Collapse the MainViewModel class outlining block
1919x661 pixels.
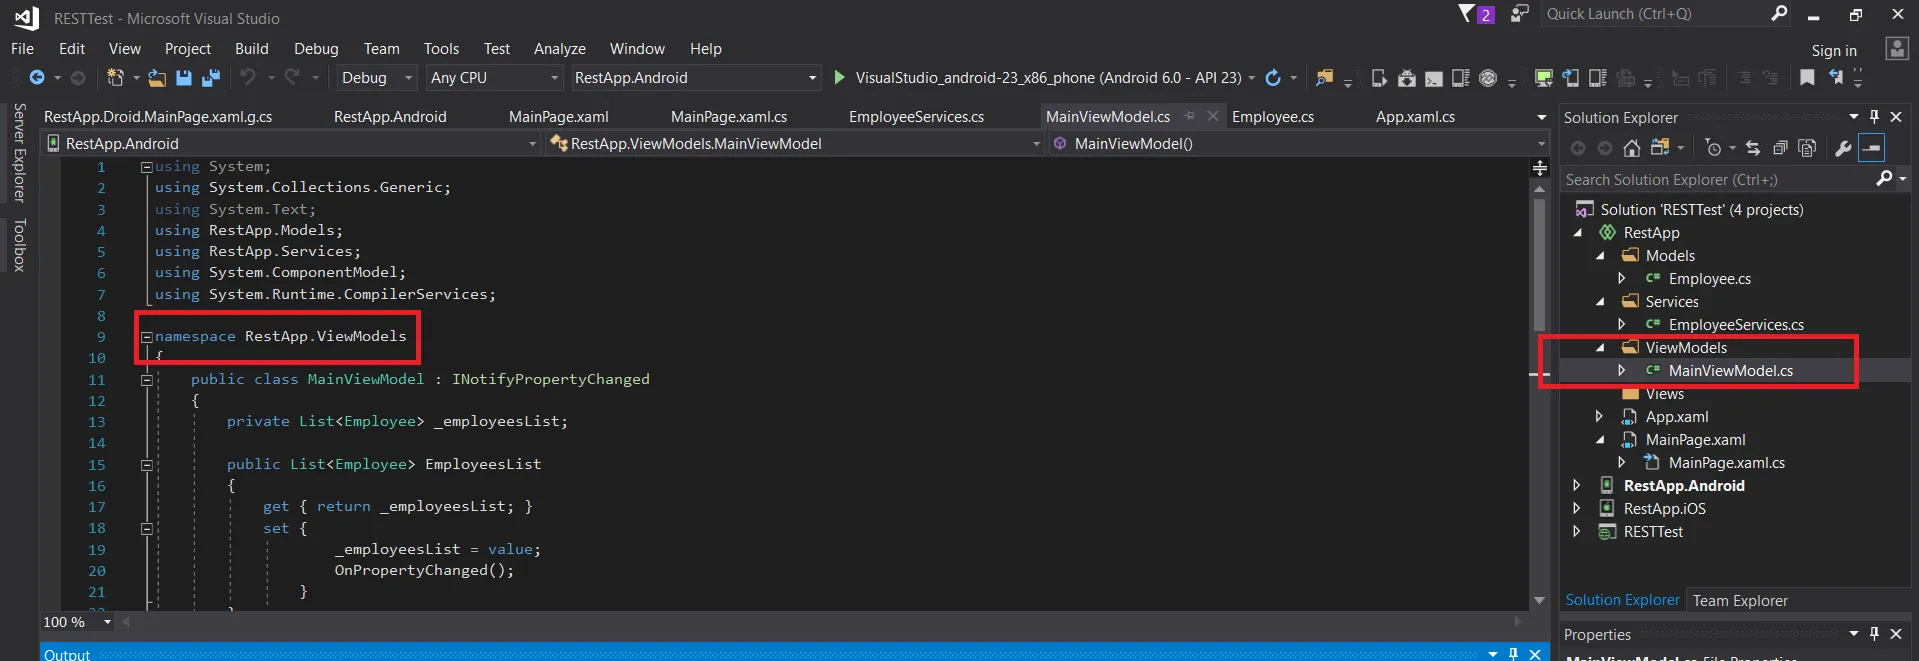point(146,380)
